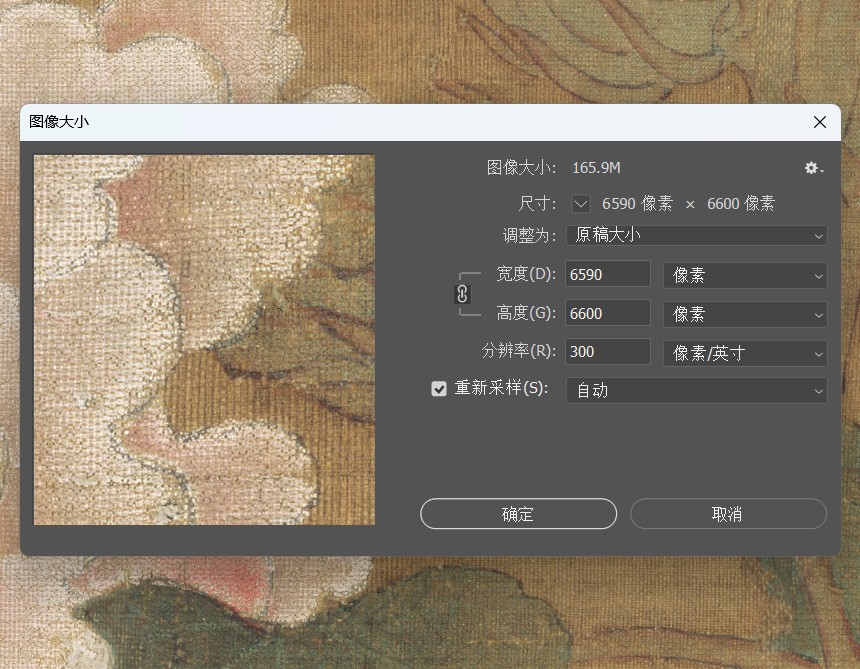Image resolution: width=860 pixels, height=669 pixels.
Task: Open the gear settings menu in the dialog
Action: coord(813,168)
